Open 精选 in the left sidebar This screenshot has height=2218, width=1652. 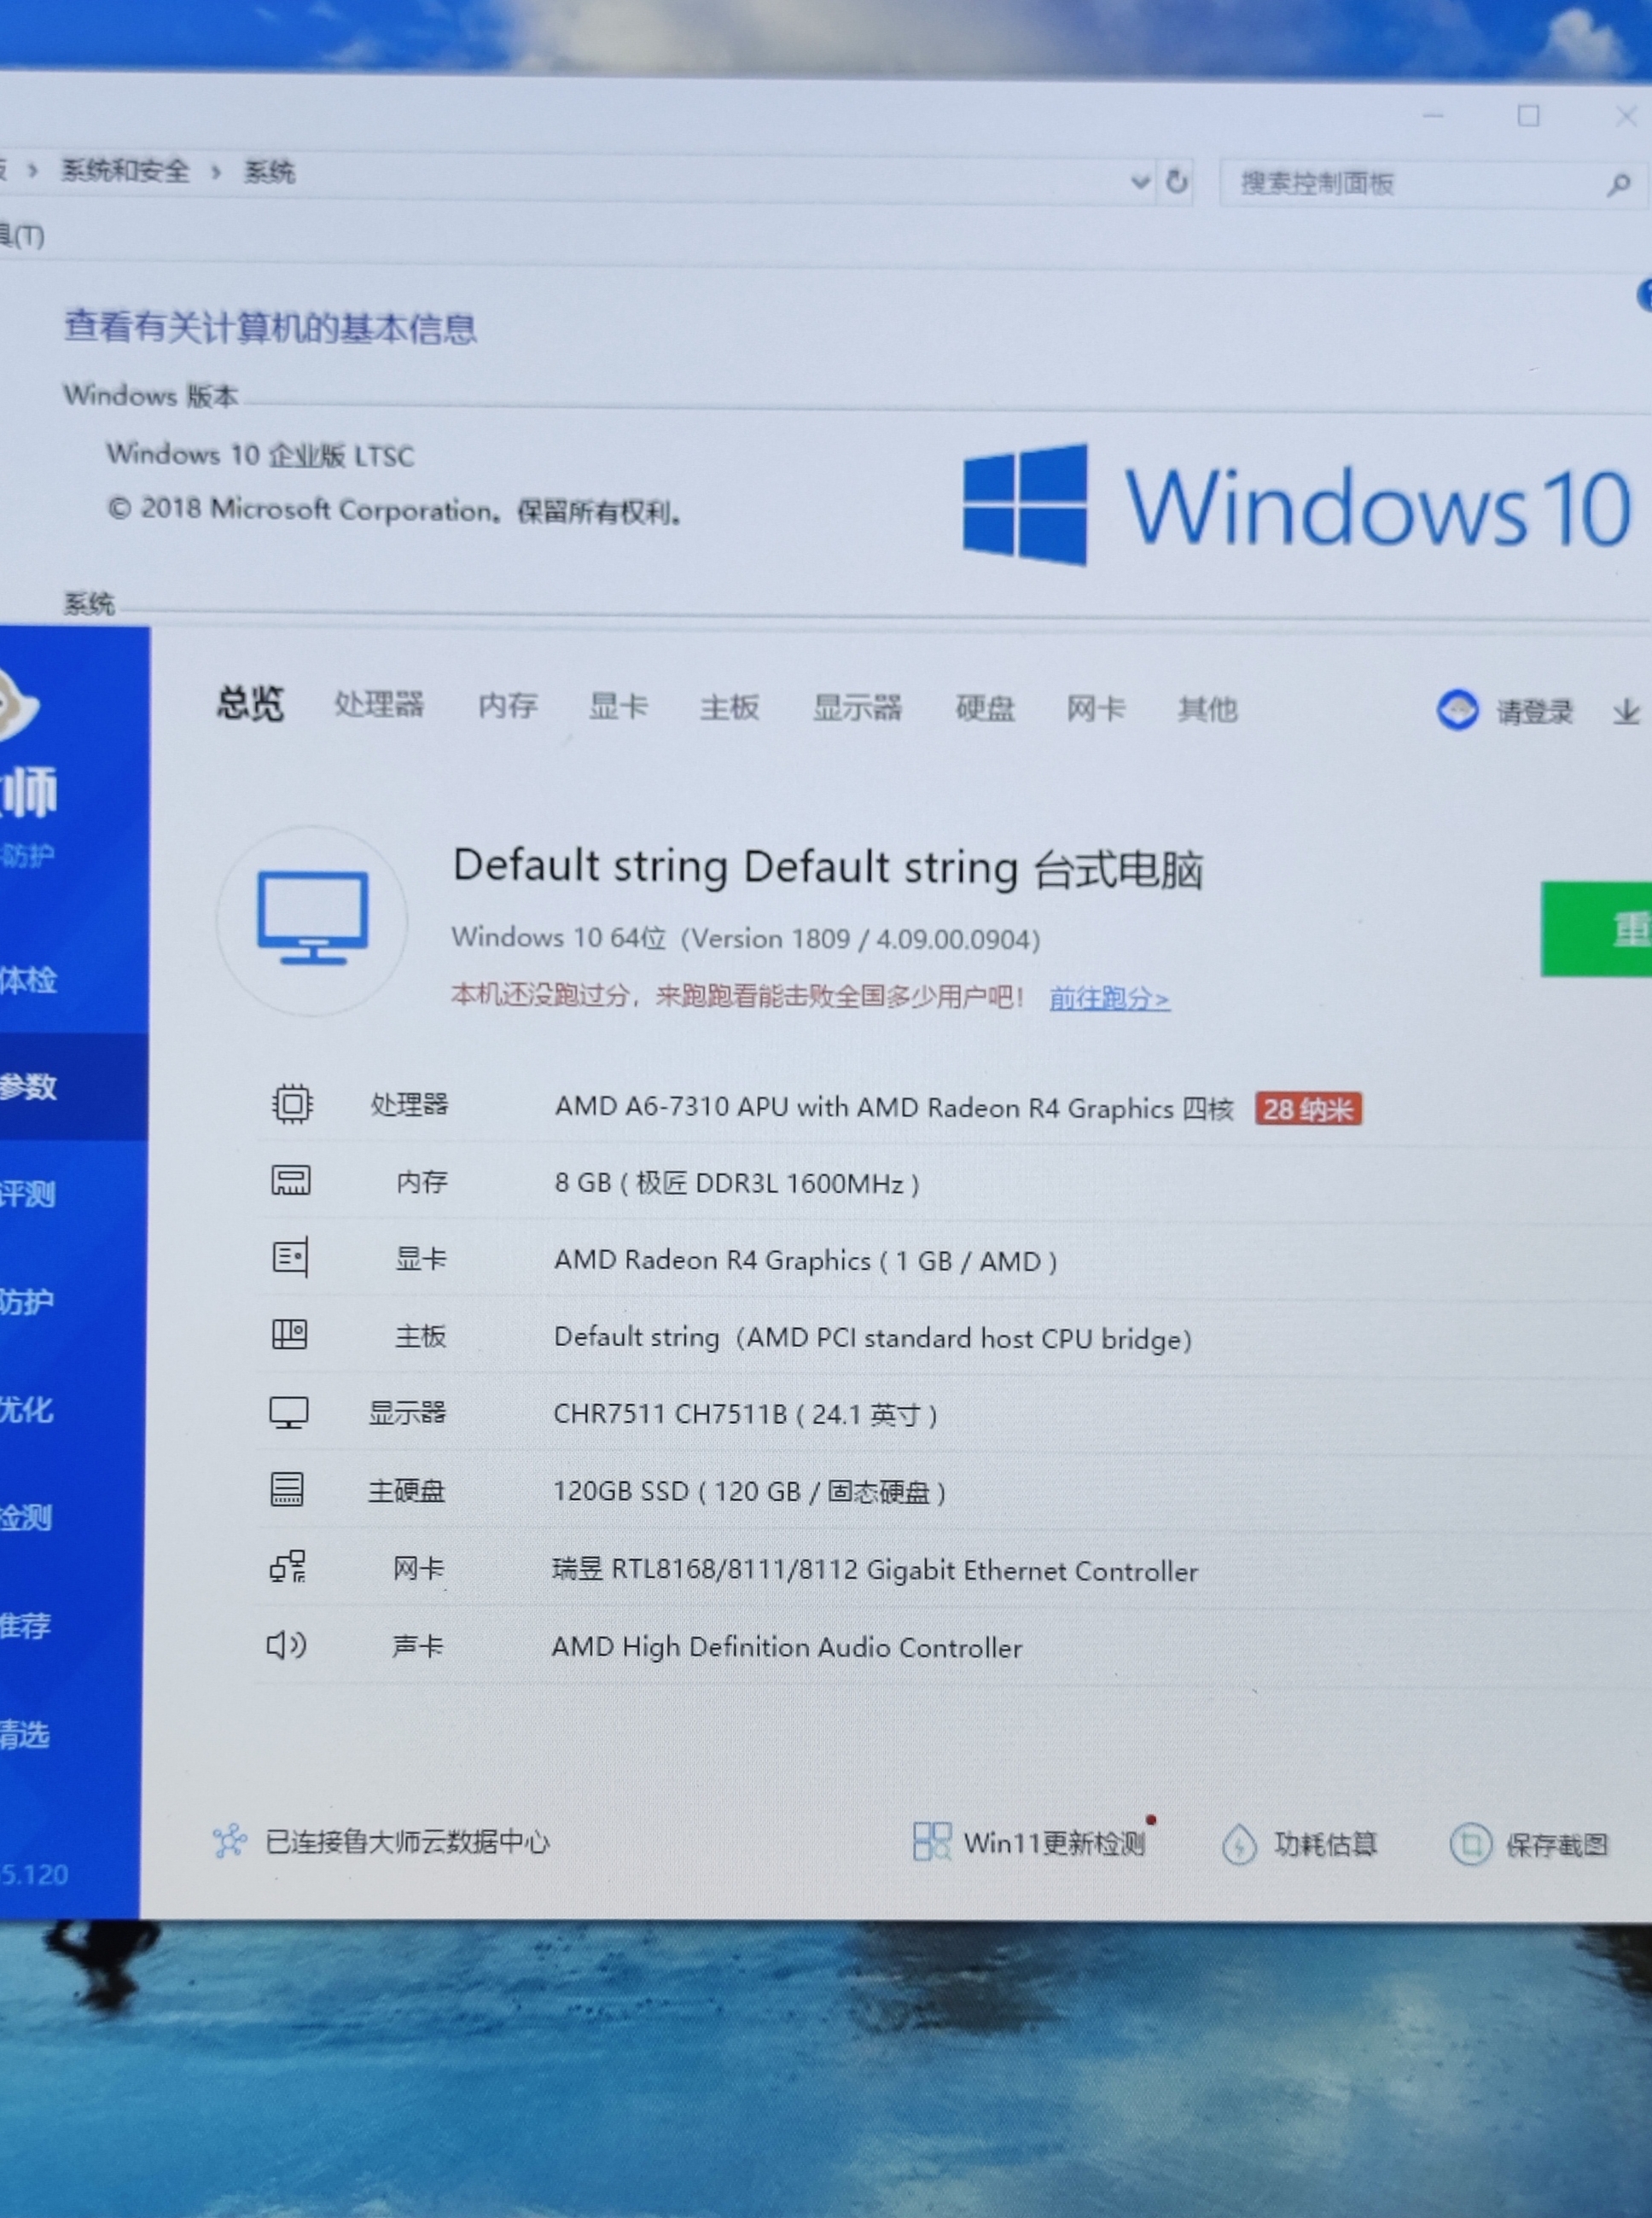(x=25, y=1734)
